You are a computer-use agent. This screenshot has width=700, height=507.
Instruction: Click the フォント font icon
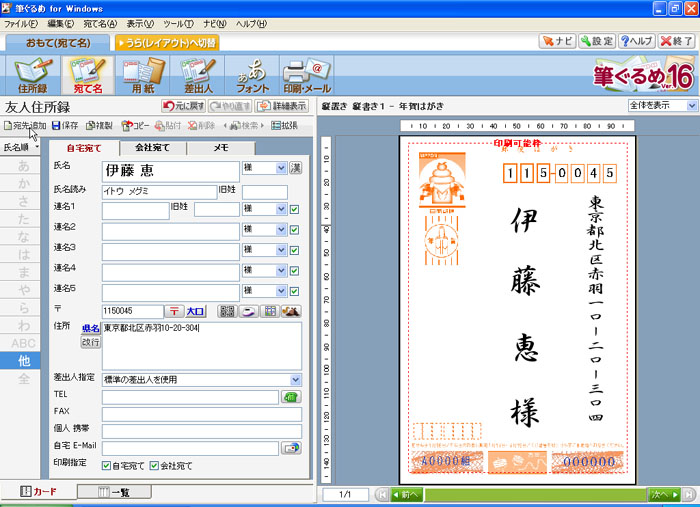251,74
